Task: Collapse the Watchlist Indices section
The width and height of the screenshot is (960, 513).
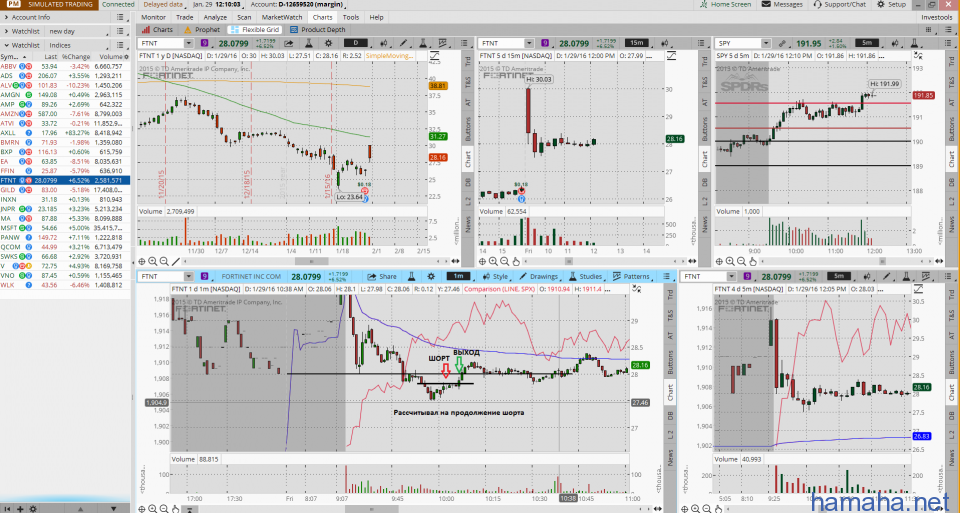Action: tap(6, 45)
